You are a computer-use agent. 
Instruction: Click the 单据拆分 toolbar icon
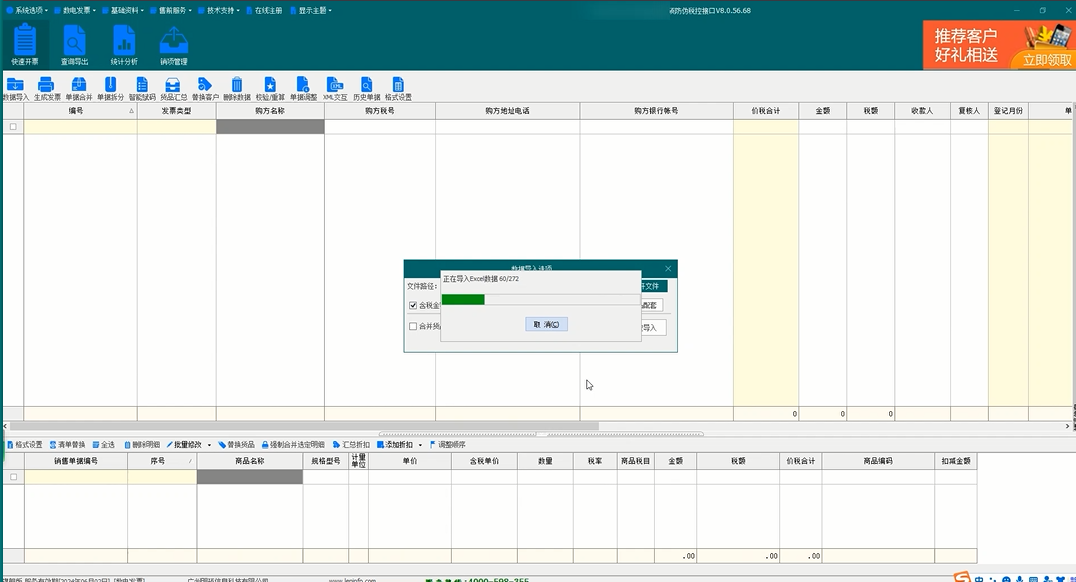tap(110, 88)
